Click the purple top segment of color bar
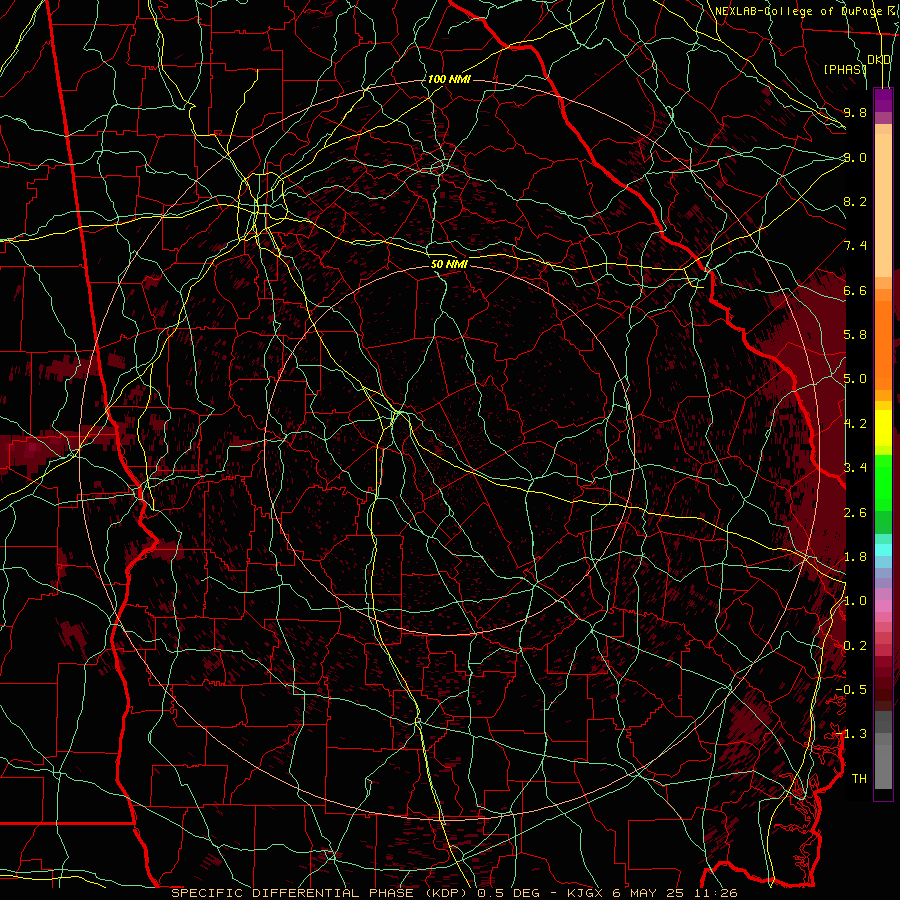The image size is (900, 900). click(x=883, y=100)
